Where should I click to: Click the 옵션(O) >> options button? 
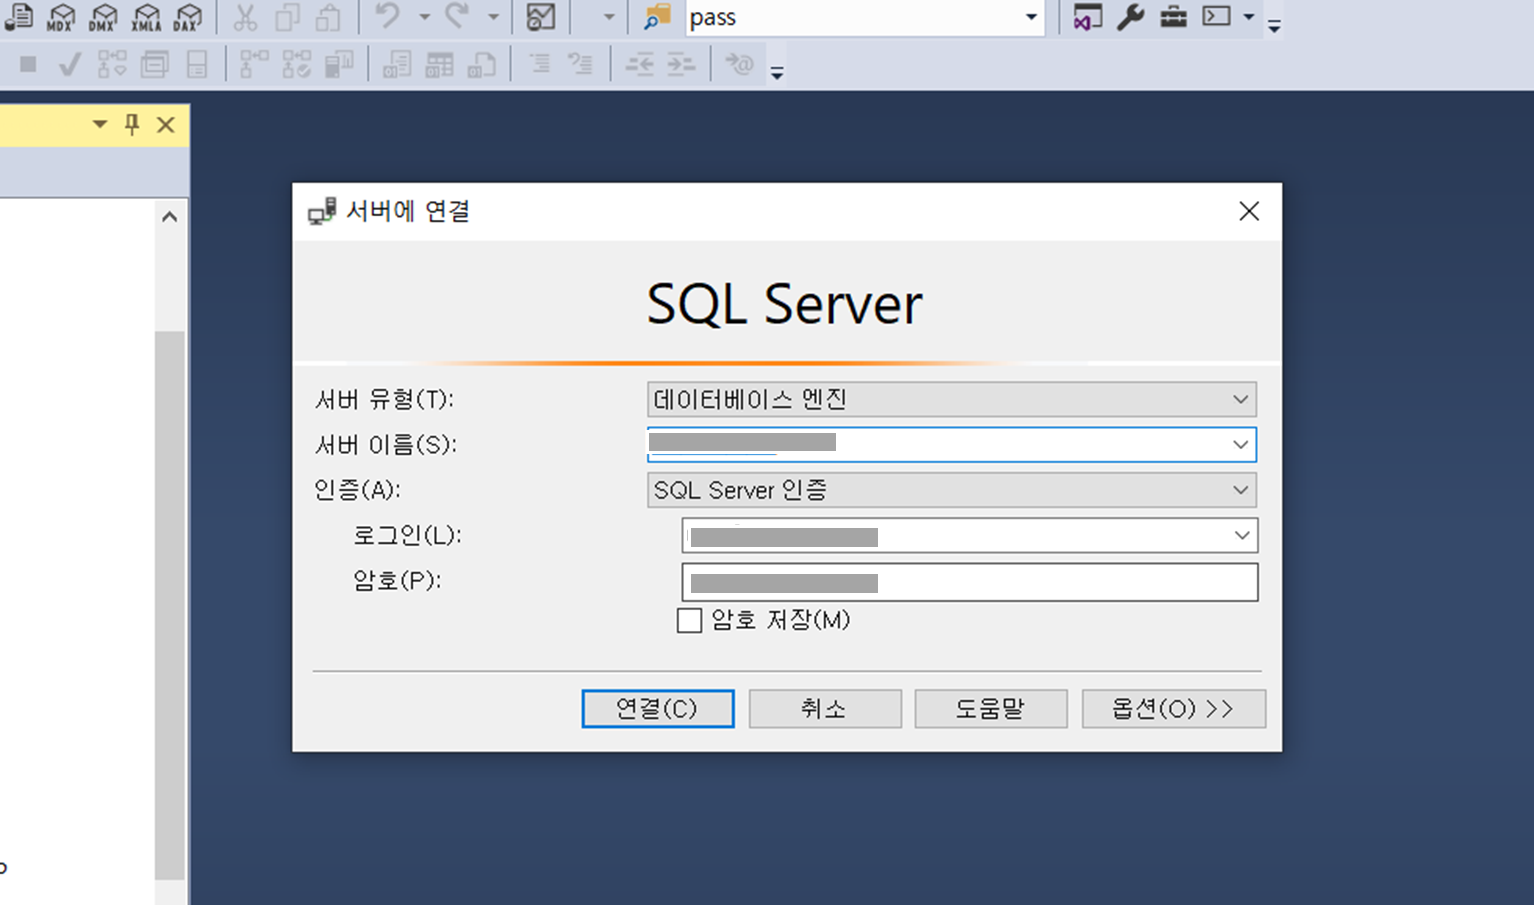point(1174,708)
